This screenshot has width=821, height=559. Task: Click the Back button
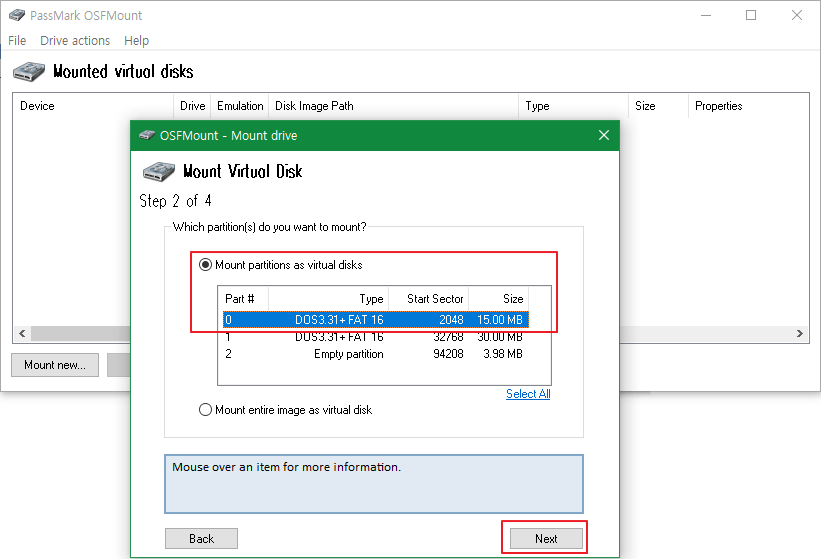click(x=202, y=539)
